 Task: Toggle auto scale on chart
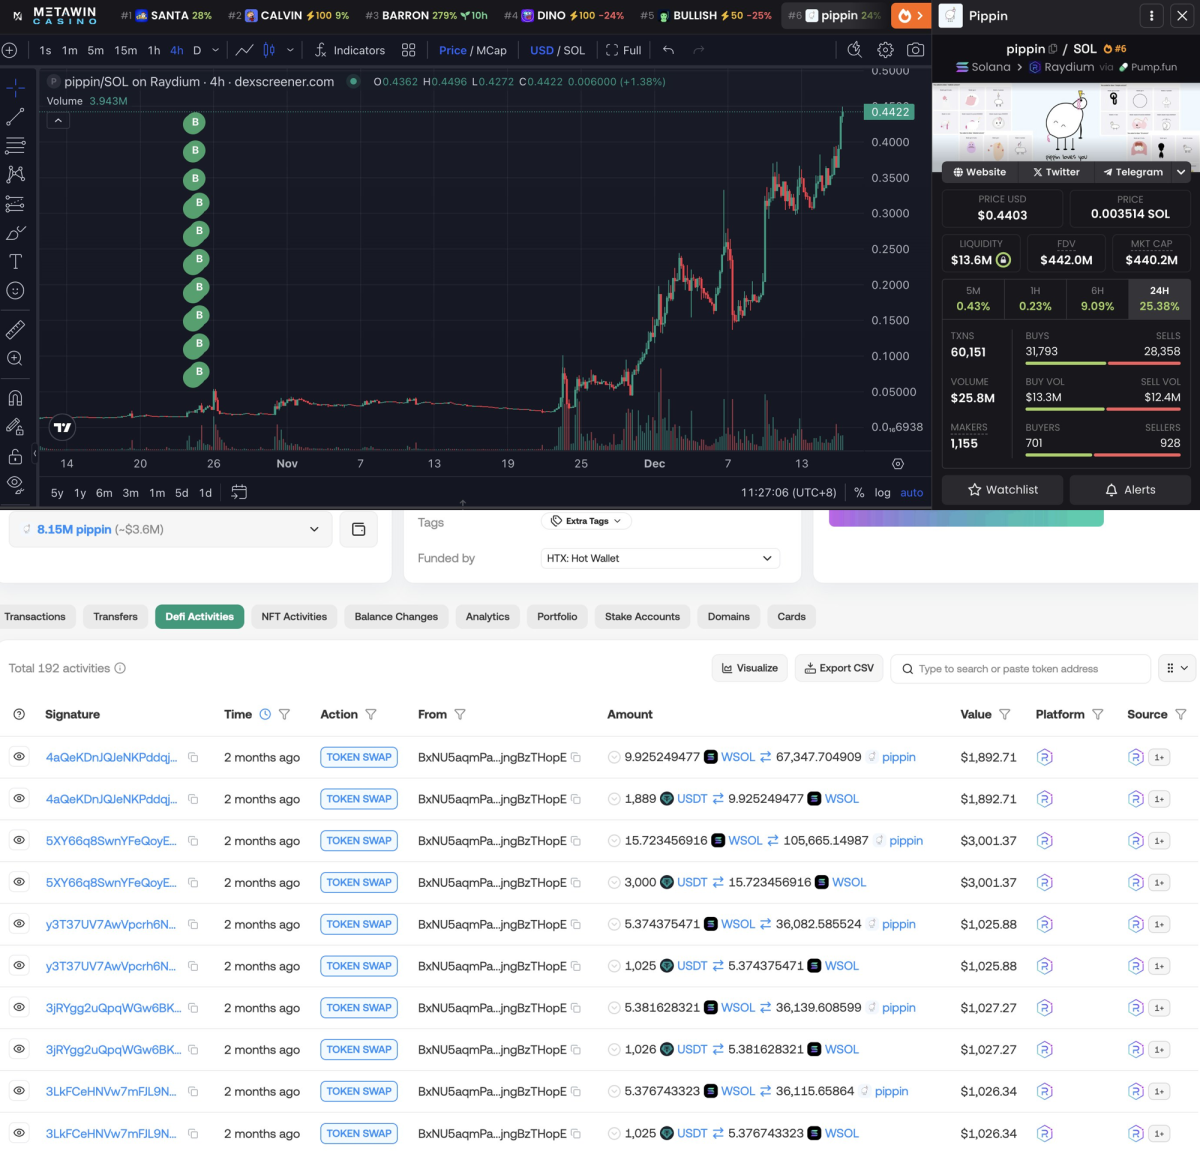point(911,492)
